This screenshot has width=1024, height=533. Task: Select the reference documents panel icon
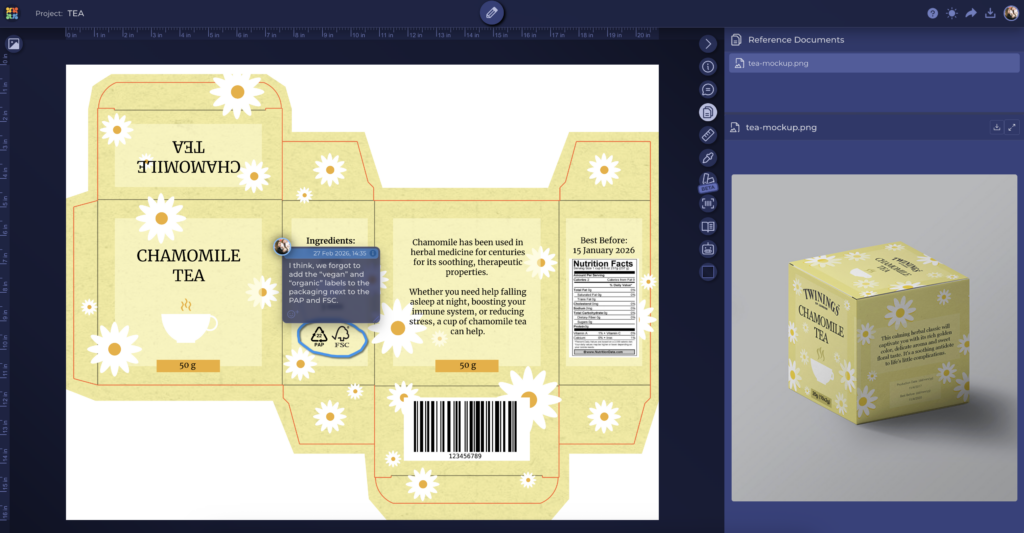(707, 112)
